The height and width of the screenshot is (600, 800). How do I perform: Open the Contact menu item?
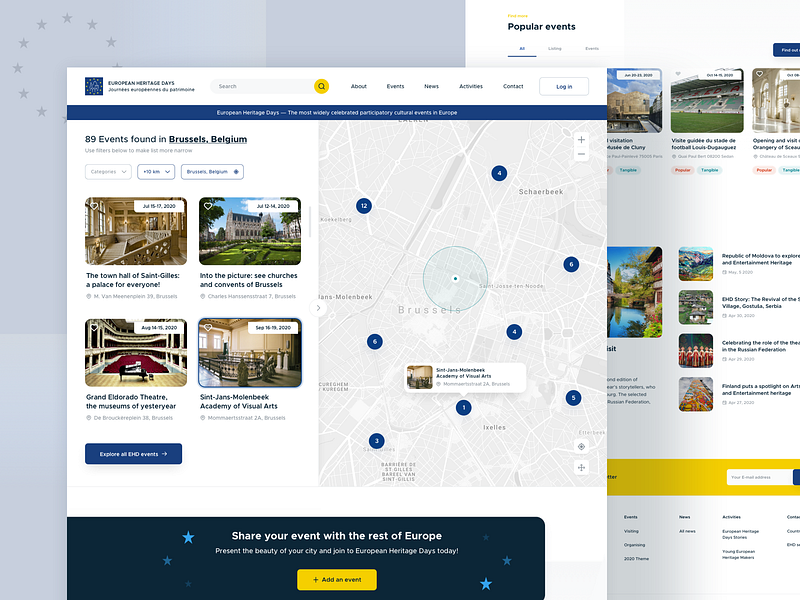(x=513, y=86)
